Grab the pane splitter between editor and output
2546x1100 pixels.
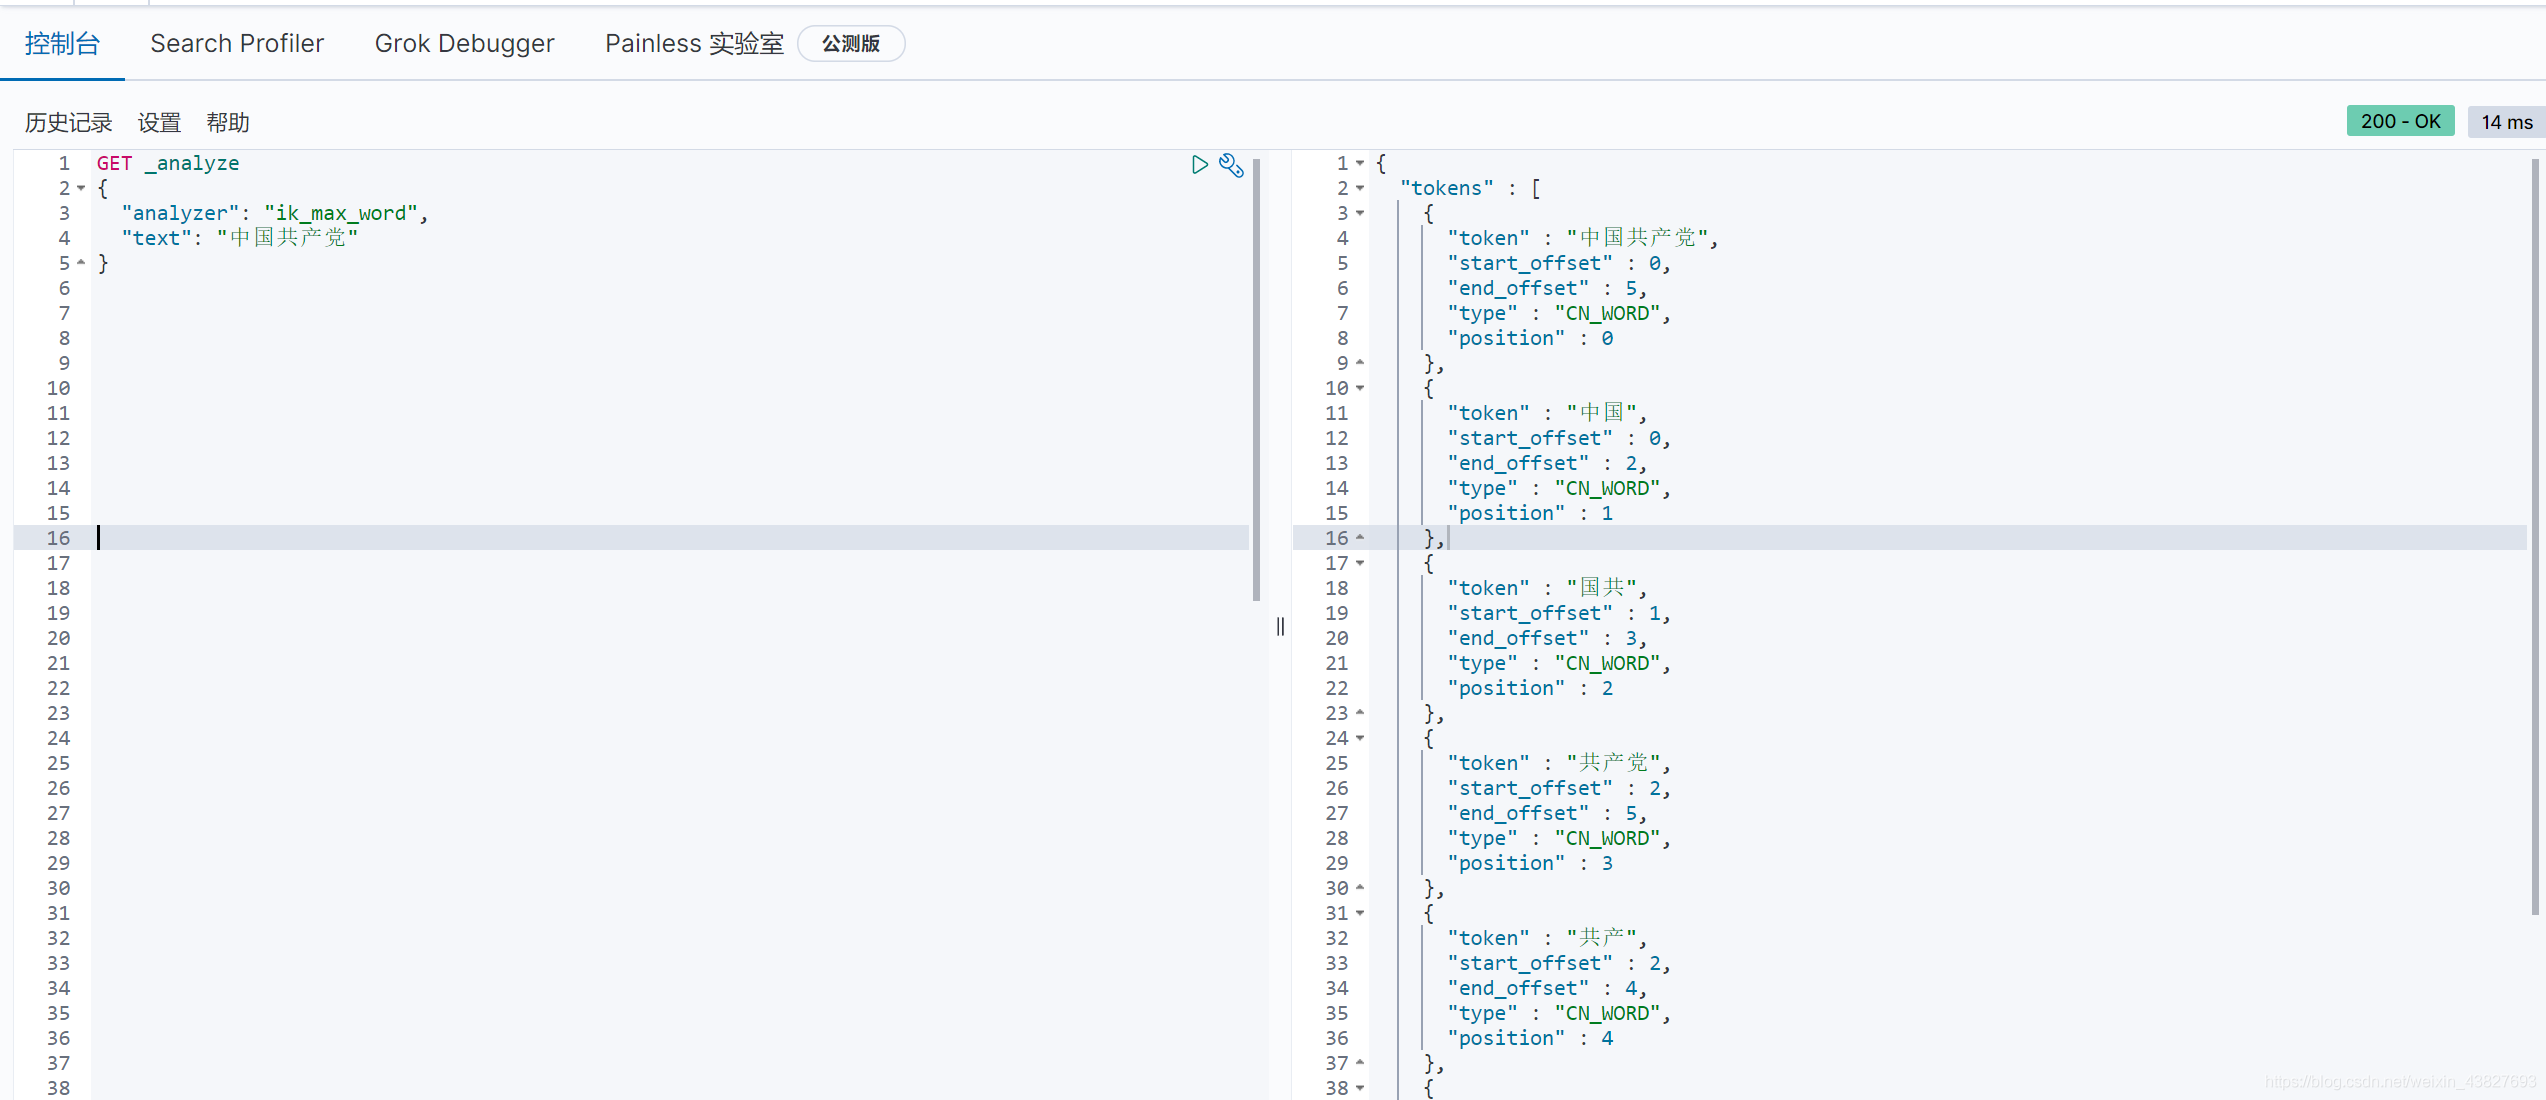pos(1280,626)
